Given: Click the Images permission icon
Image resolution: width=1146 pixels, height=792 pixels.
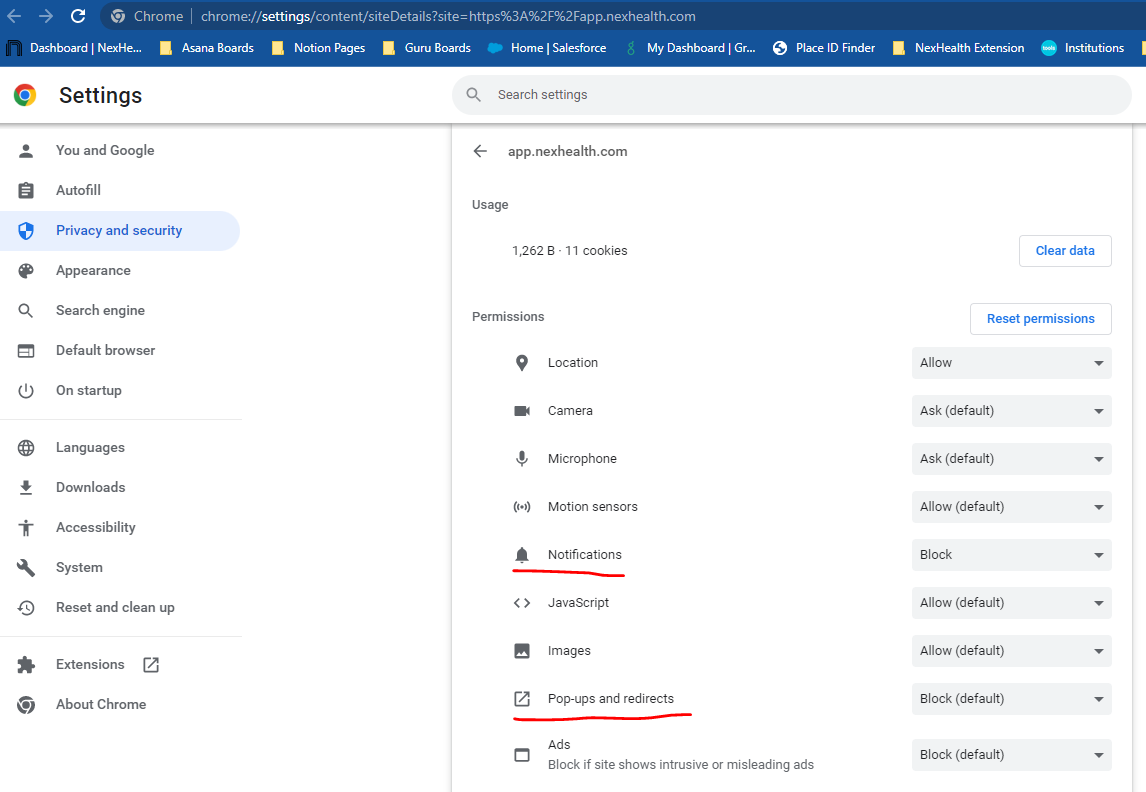Looking at the screenshot, I should [522, 651].
